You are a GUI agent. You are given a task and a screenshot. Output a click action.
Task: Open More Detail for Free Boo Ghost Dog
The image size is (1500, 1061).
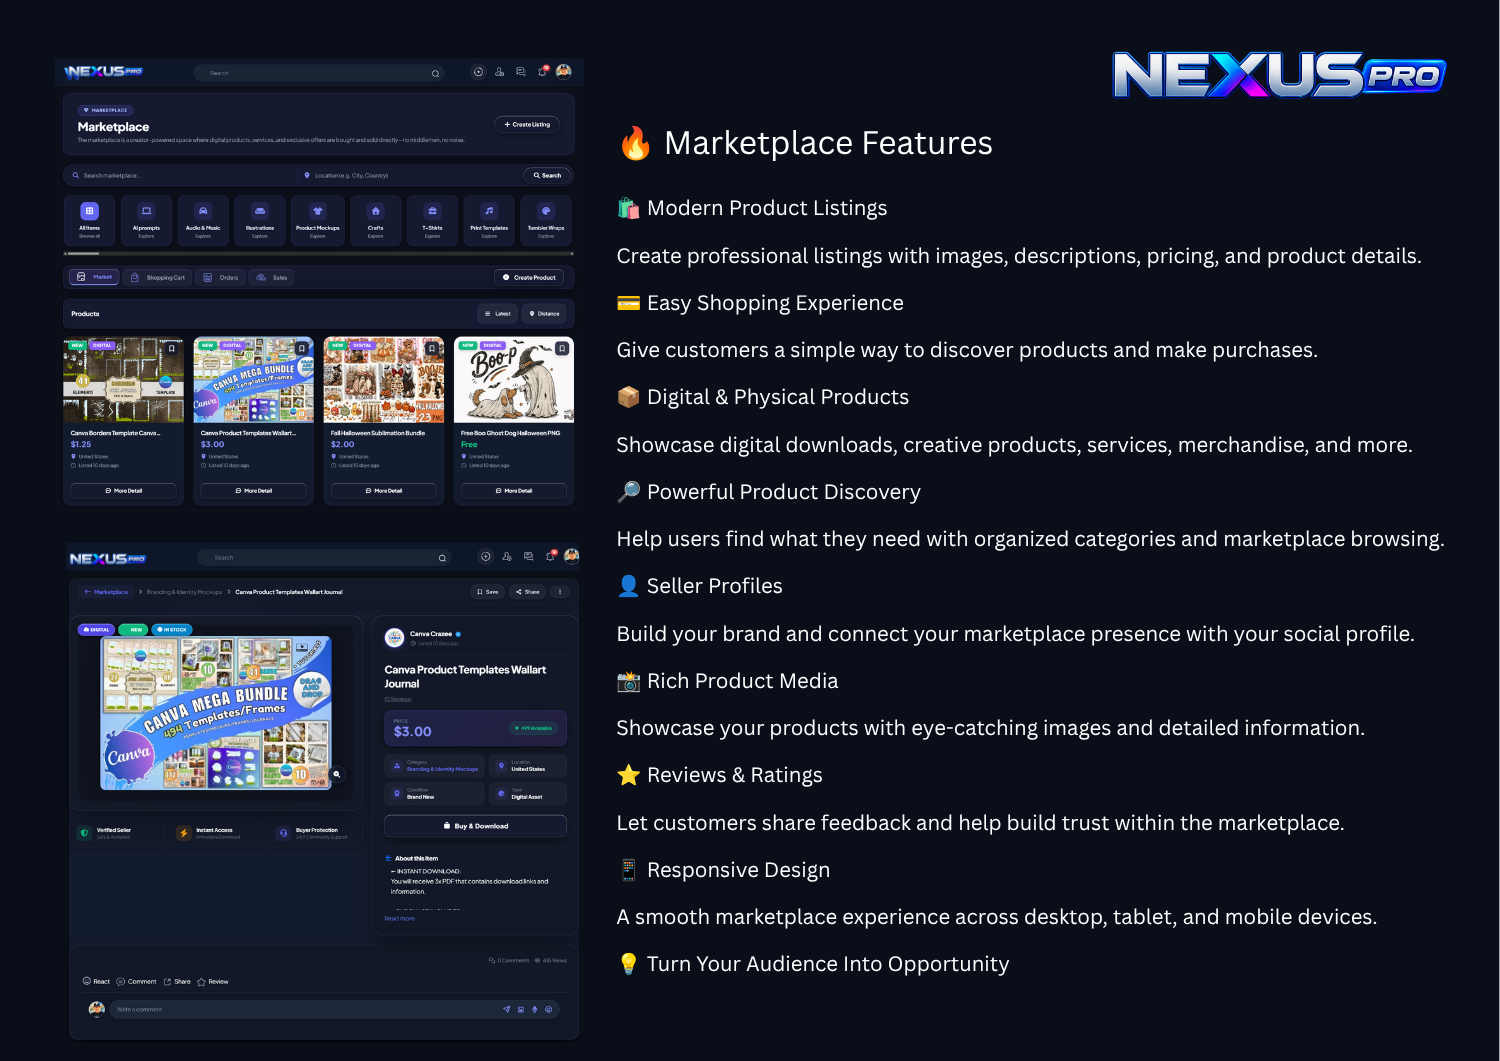pyautogui.click(x=514, y=491)
